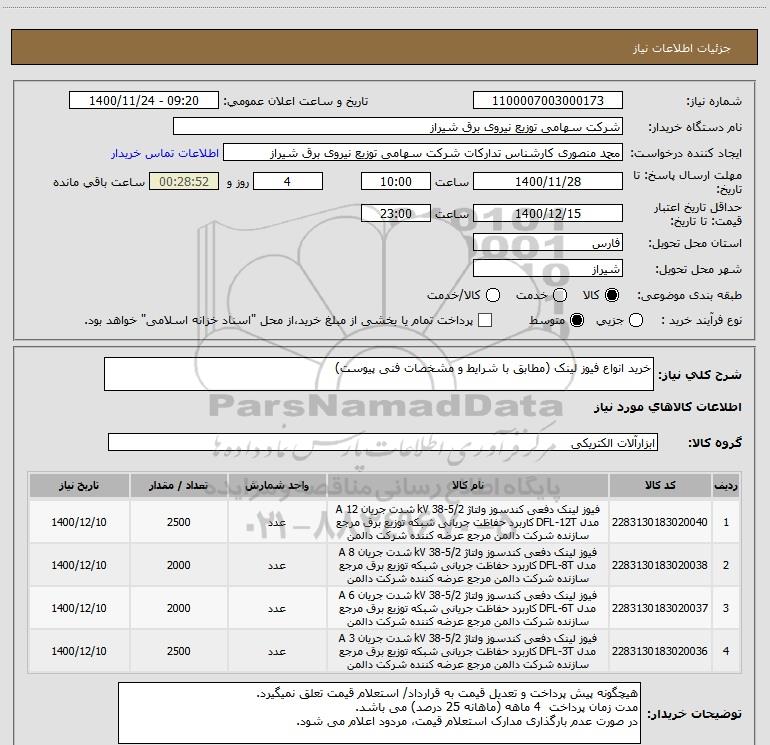
Task: Click the تعداد / مقدار column header
Action: tap(179, 485)
